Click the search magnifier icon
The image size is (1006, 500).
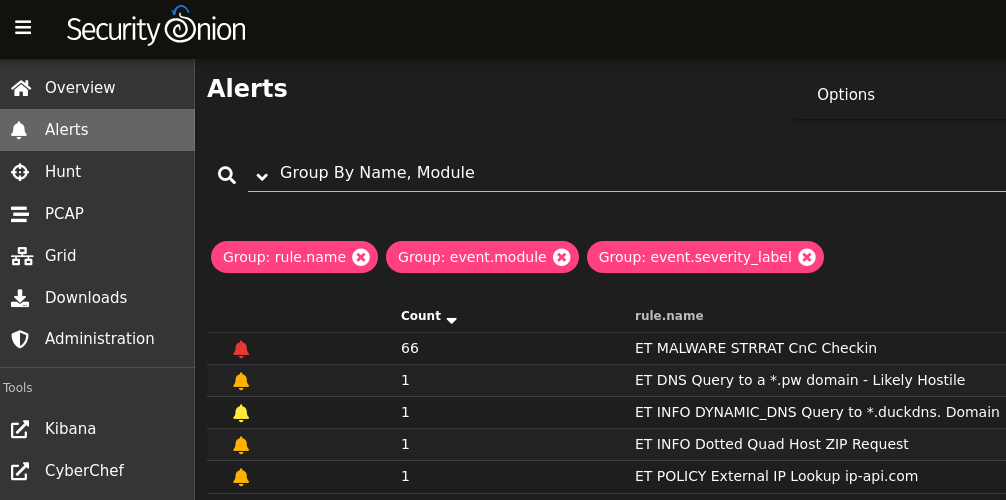coord(226,175)
